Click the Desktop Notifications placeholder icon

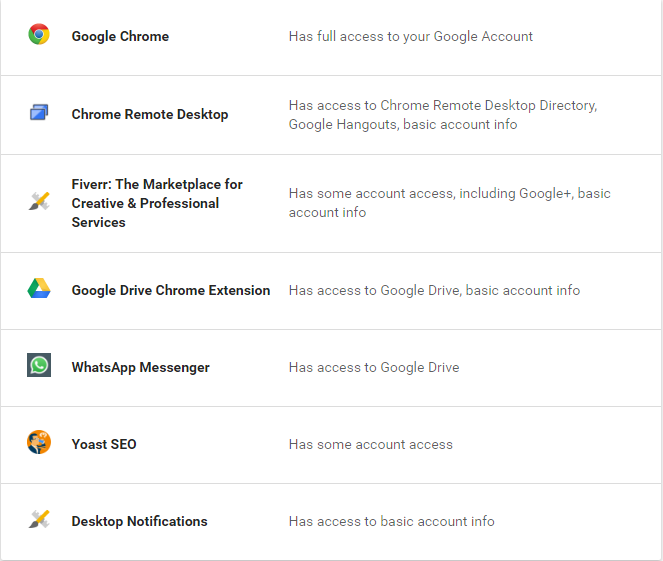tap(39, 519)
